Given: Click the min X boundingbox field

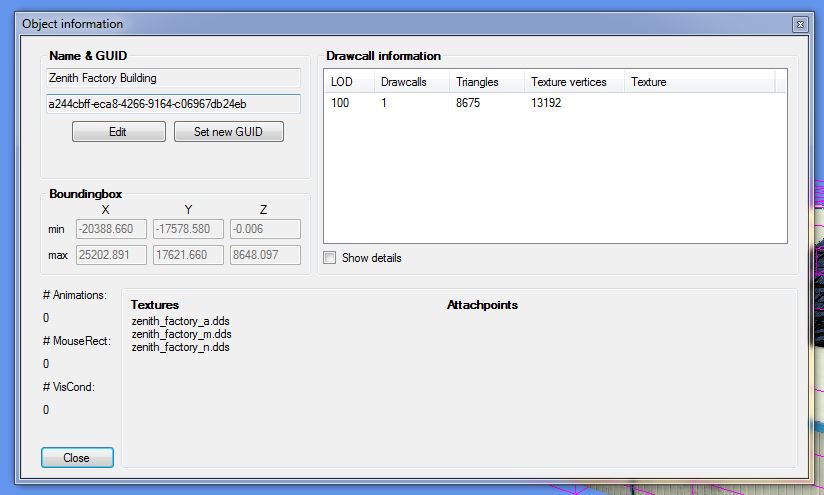Looking at the screenshot, I should (111, 230).
